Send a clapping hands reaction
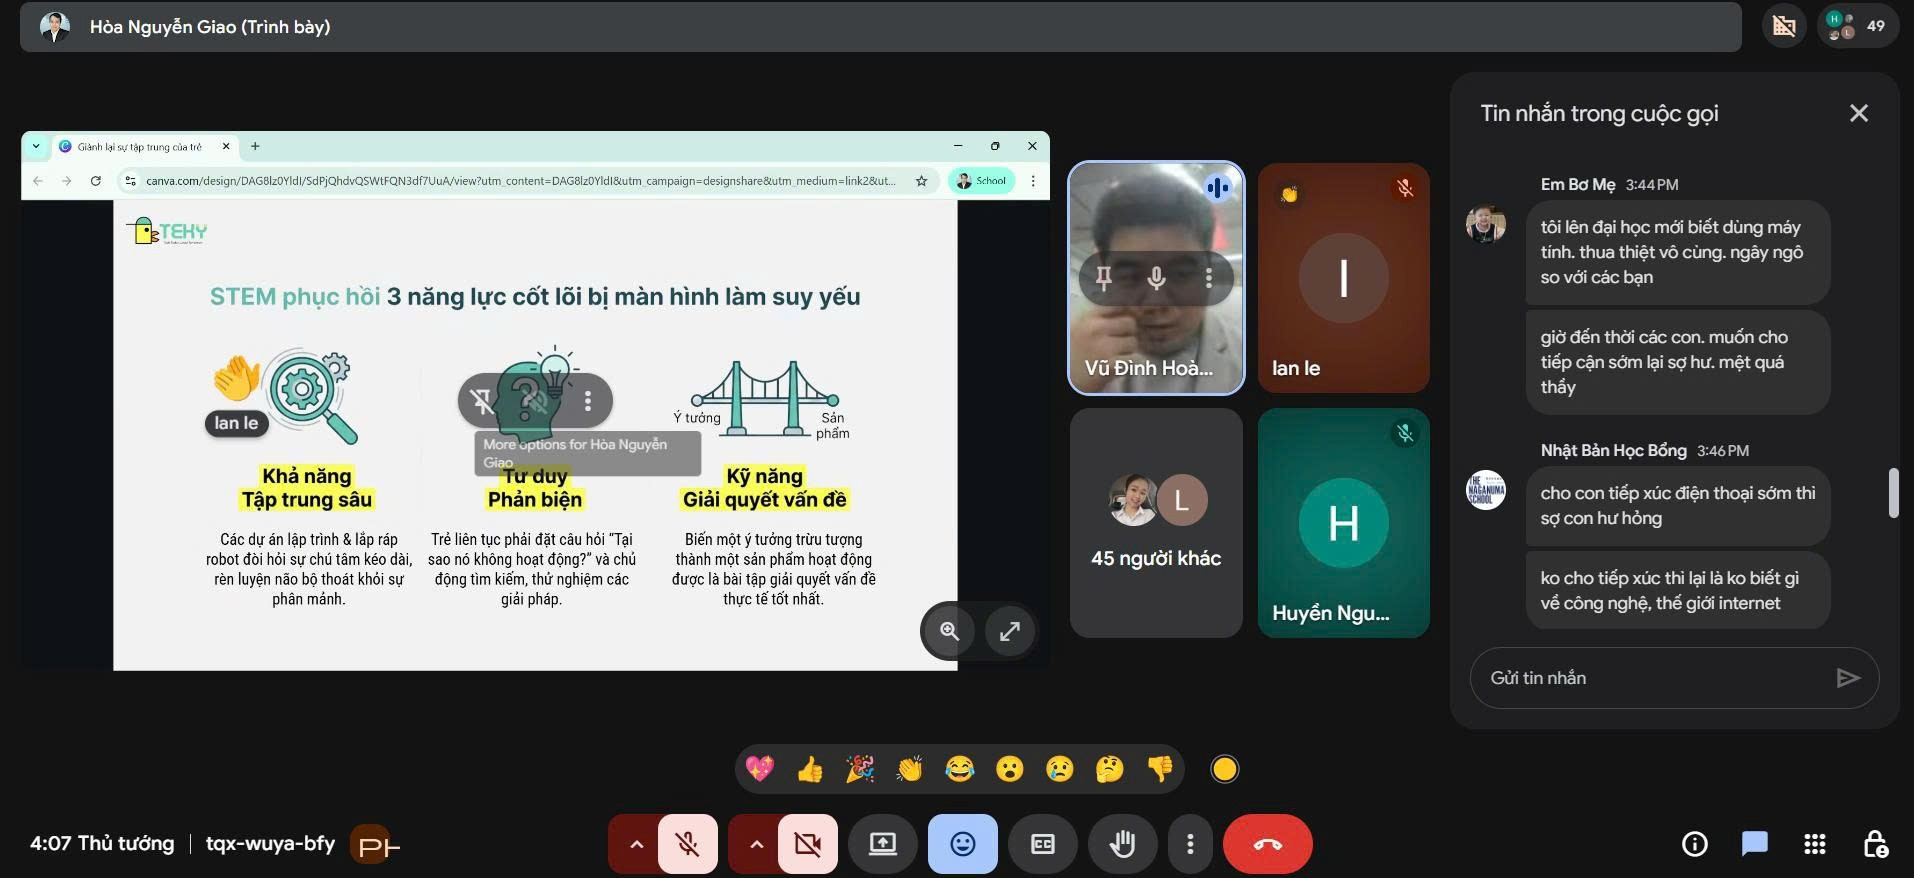Viewport: 1914px width, 878px height. click(x=910, y=769)
